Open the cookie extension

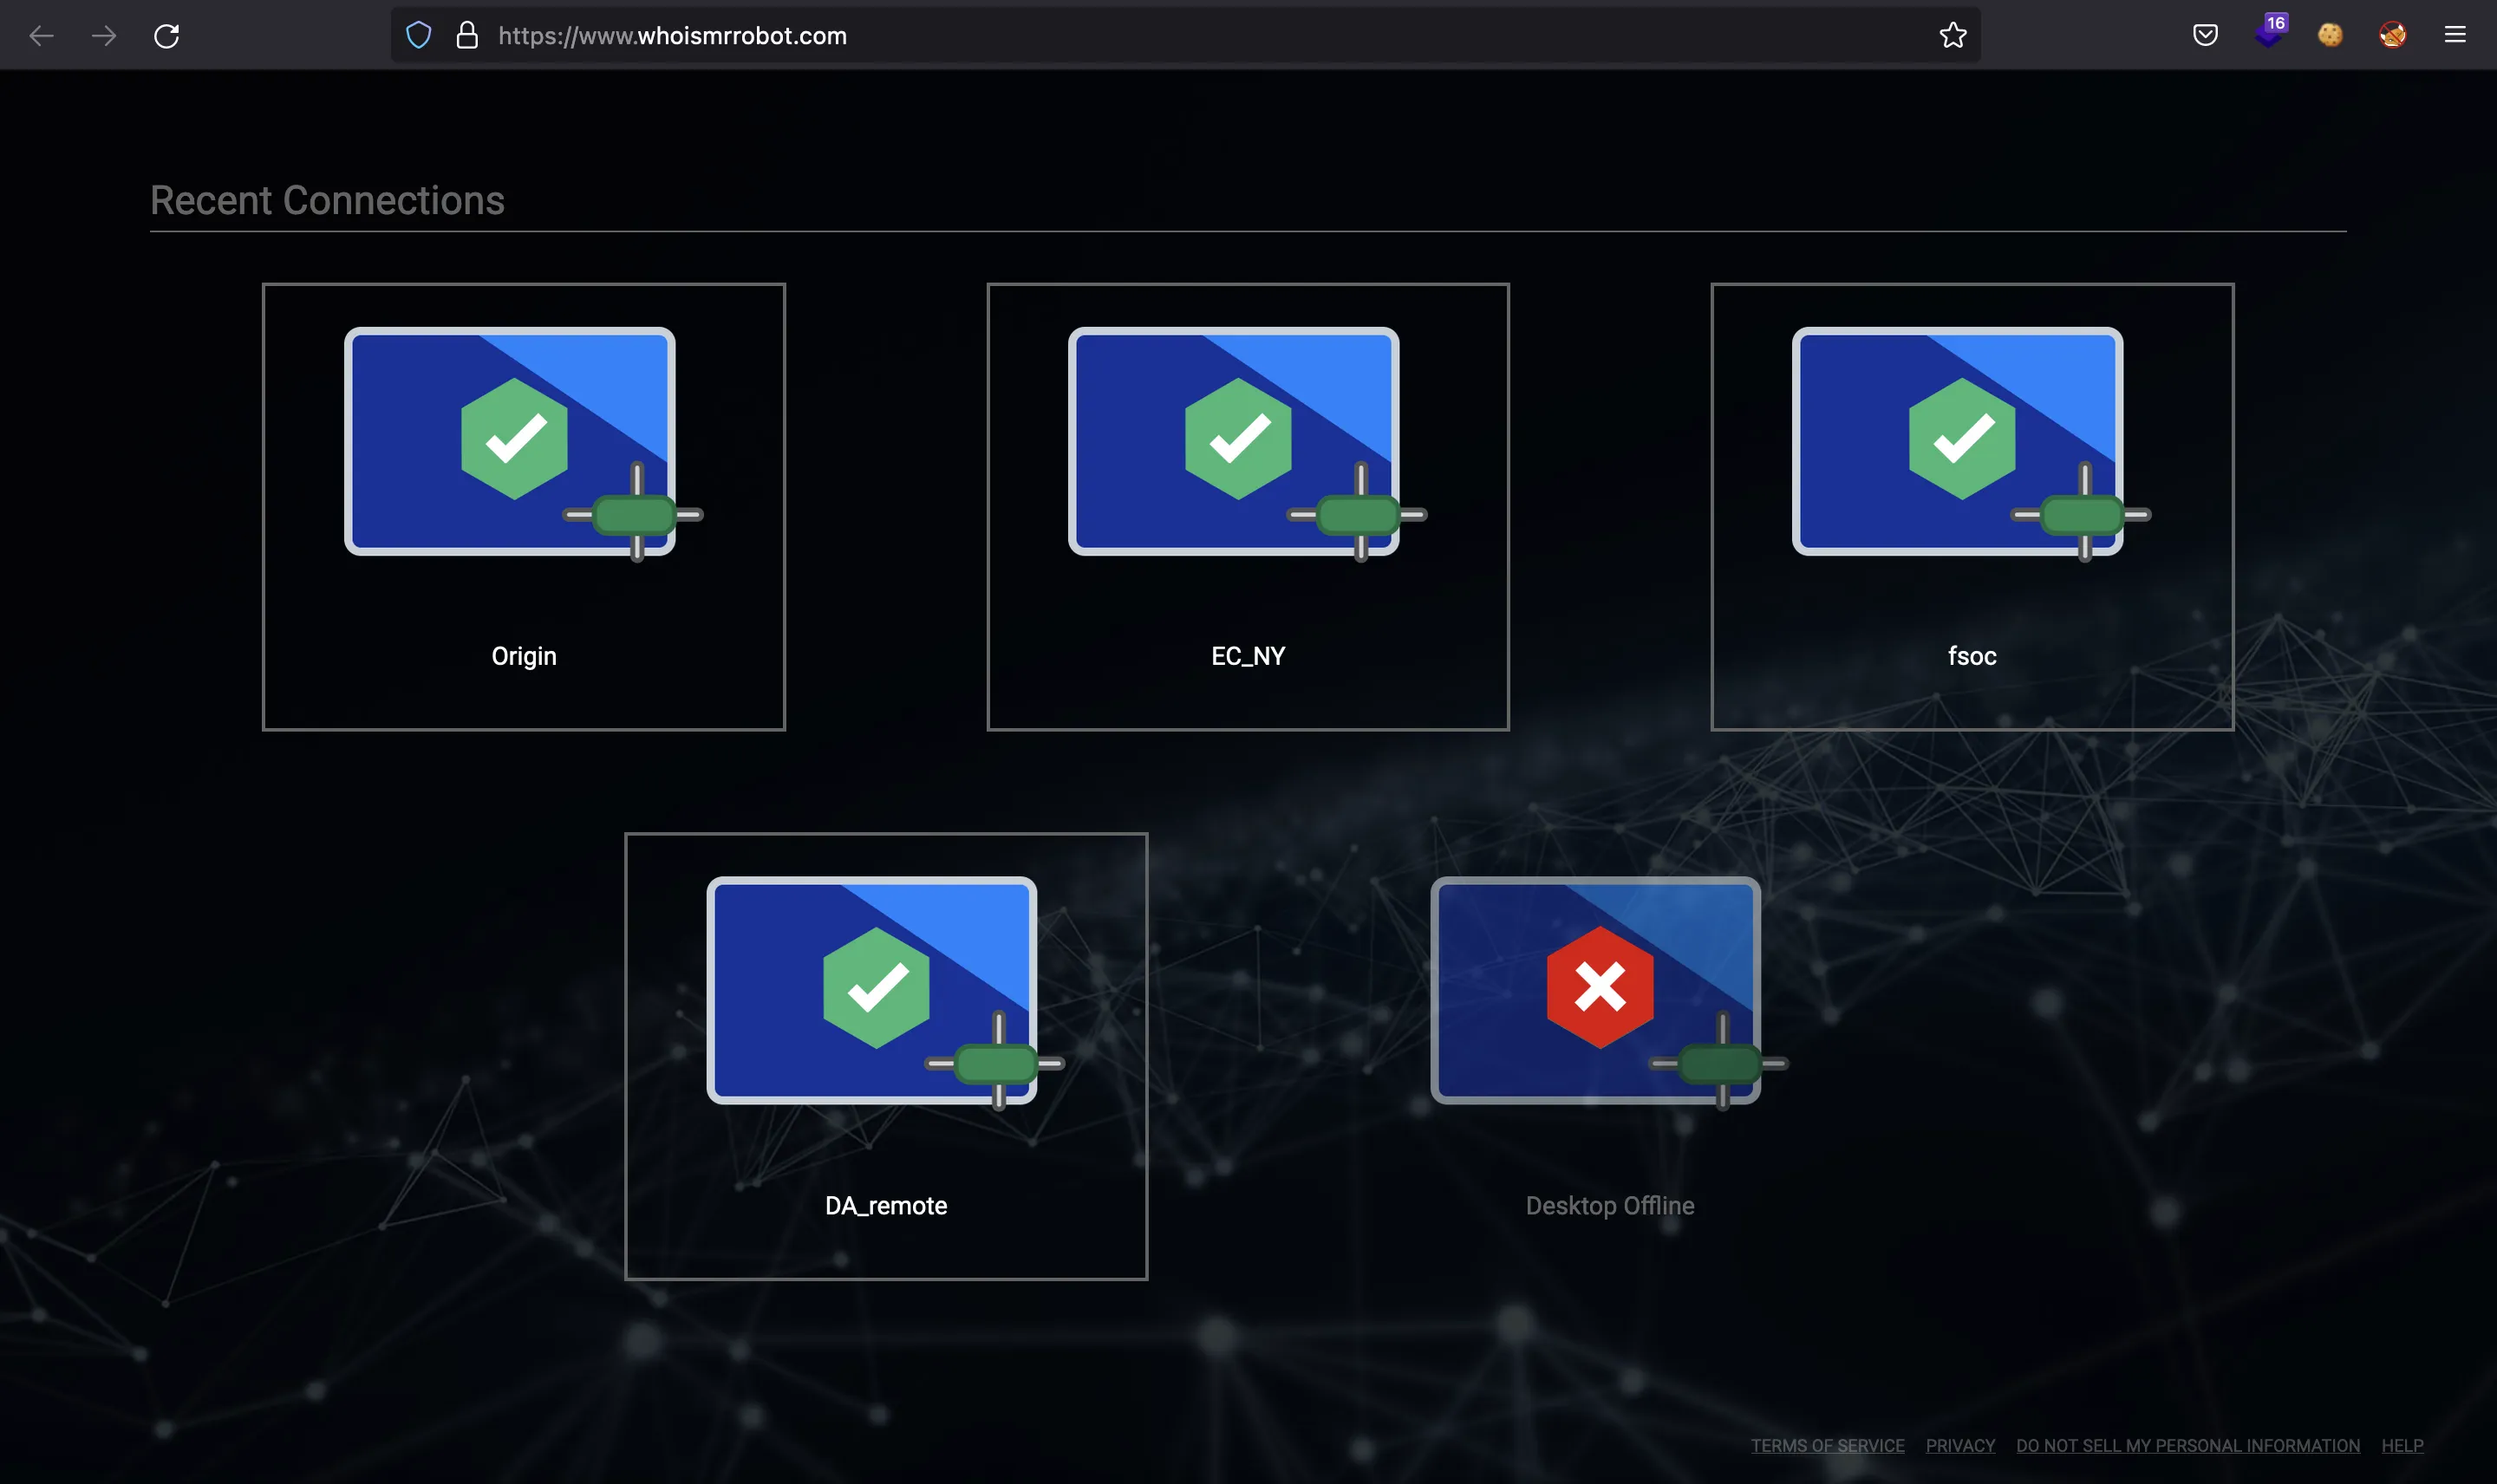[x=2330, y=35]
